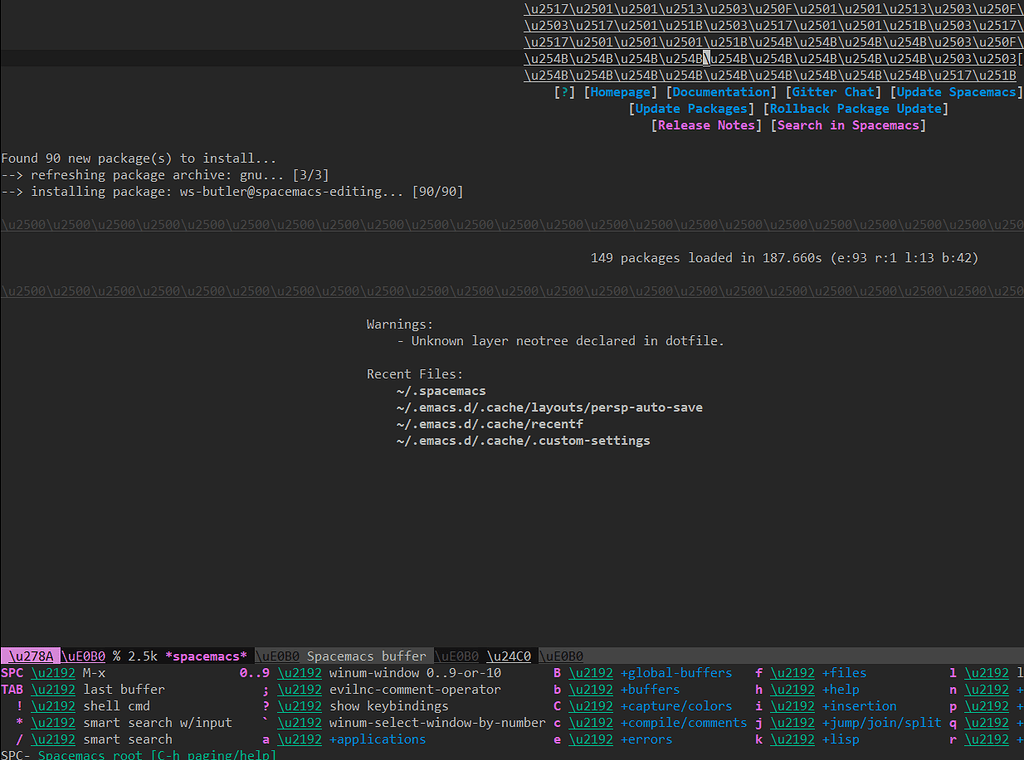Image resolution: width=1024 pixels, height=760 pixels.
Task: Join the Gitter Chat
Action: click(833, 91)
